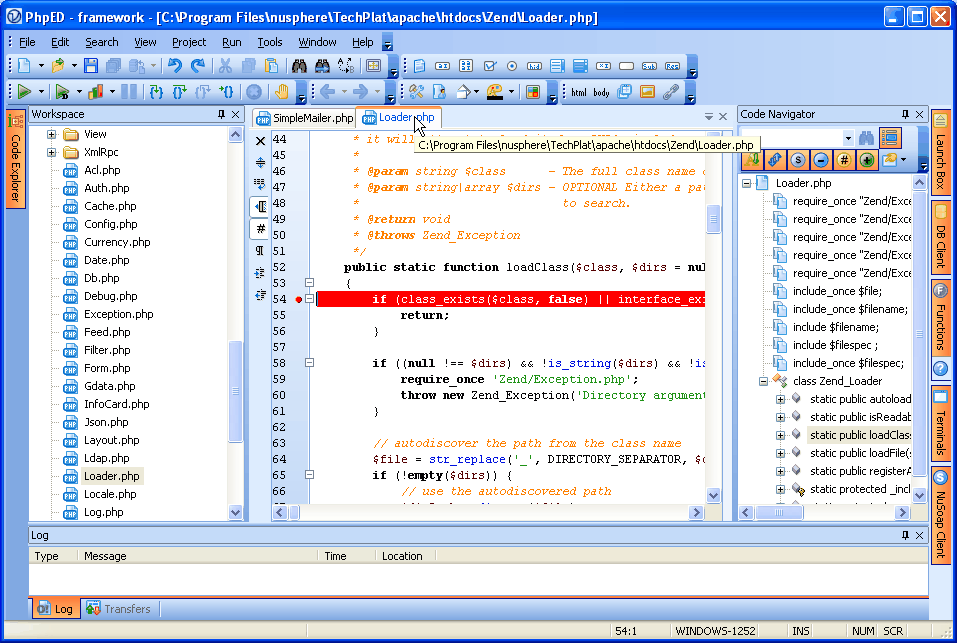Start the Run green play button
Screen dimensions: 957x643
coord(24,92)
